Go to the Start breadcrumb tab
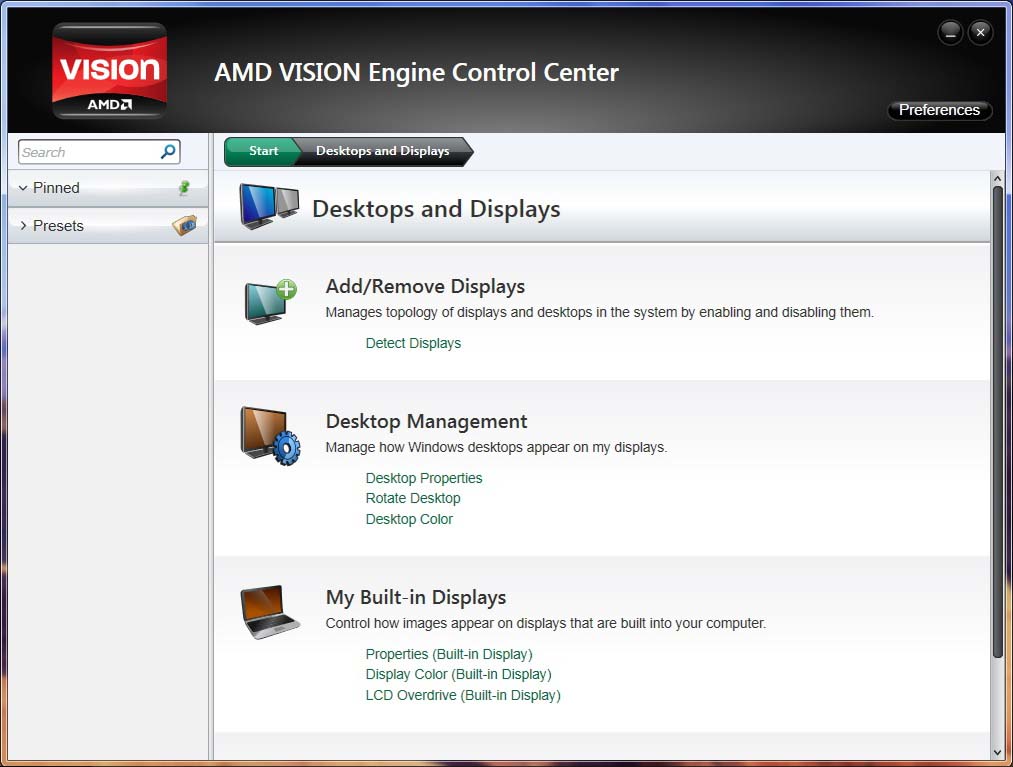 (x=263, y=151)
